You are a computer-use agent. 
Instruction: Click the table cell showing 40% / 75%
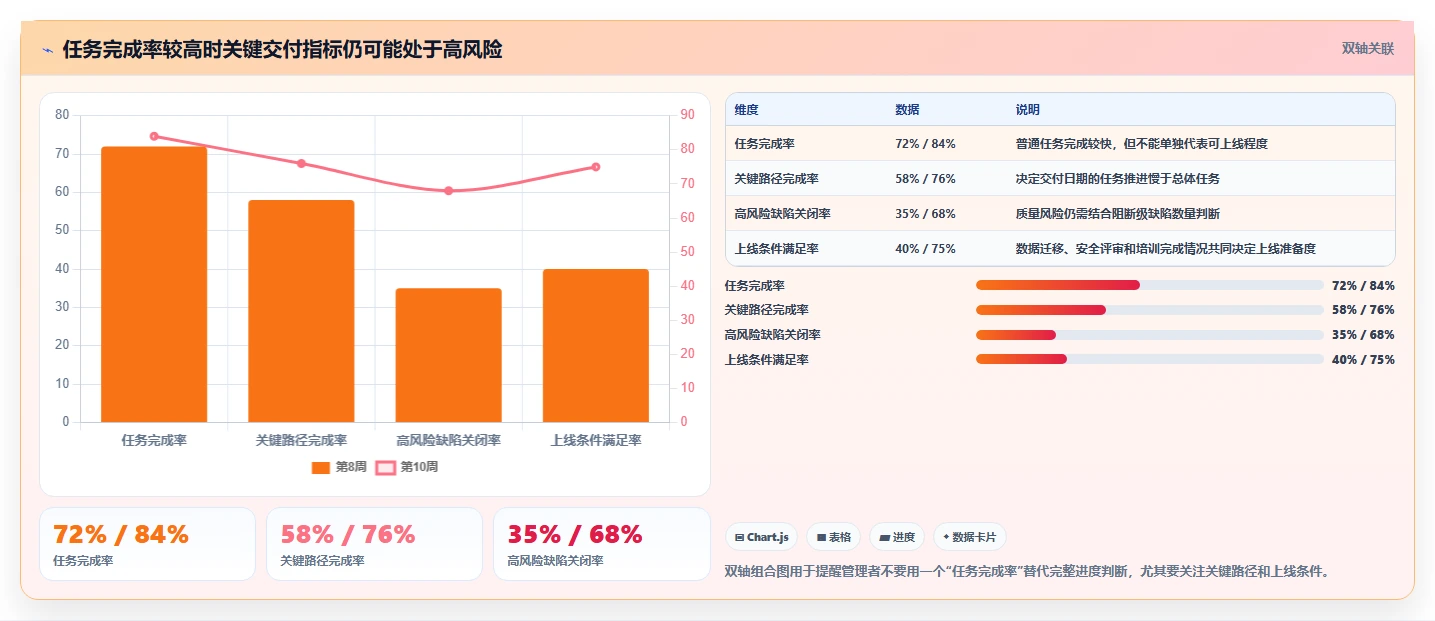(x=925, y=249)
